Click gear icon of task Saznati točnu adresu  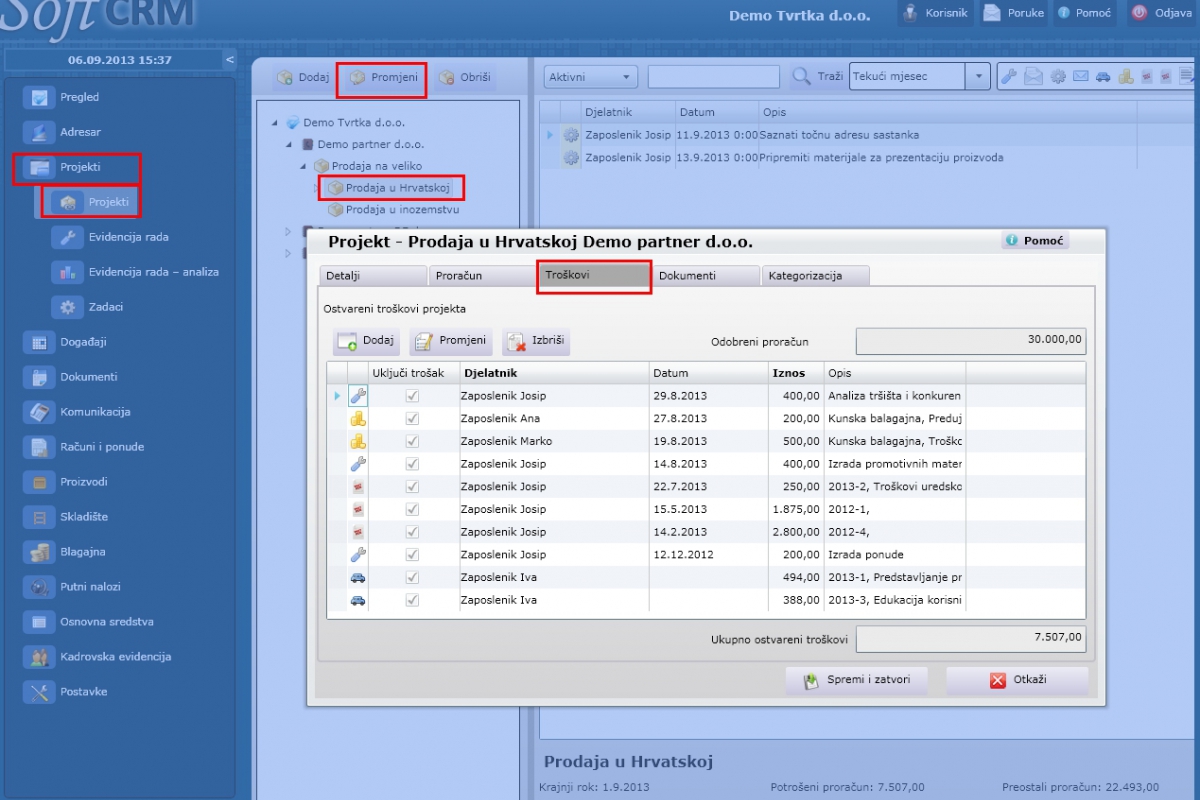(571, 135)
